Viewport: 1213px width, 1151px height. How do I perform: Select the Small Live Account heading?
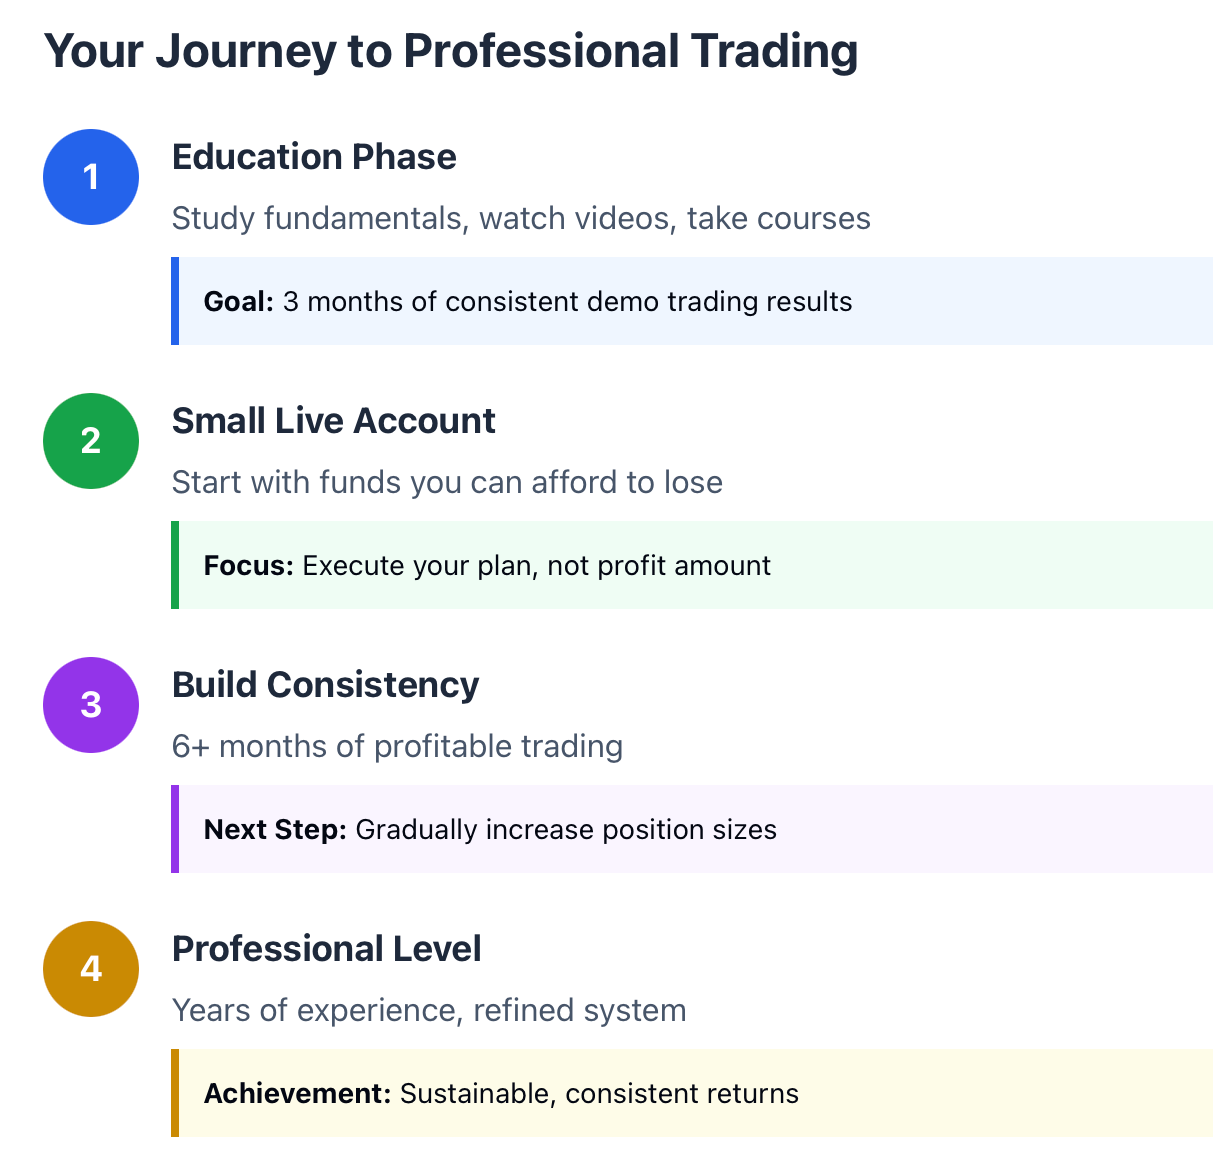(333, 421)
